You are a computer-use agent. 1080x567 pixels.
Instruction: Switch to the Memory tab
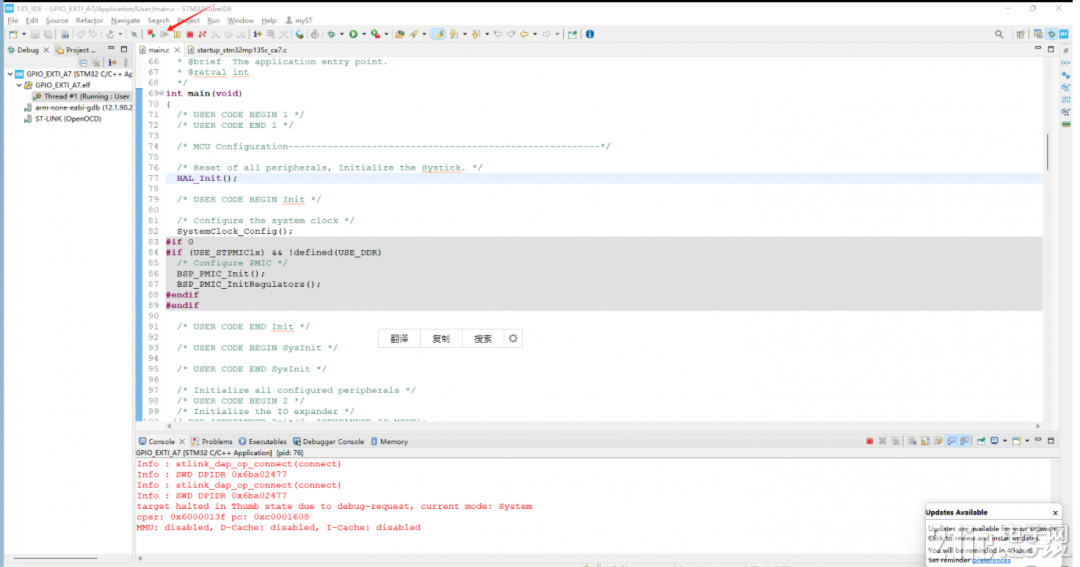click(389, 442)
